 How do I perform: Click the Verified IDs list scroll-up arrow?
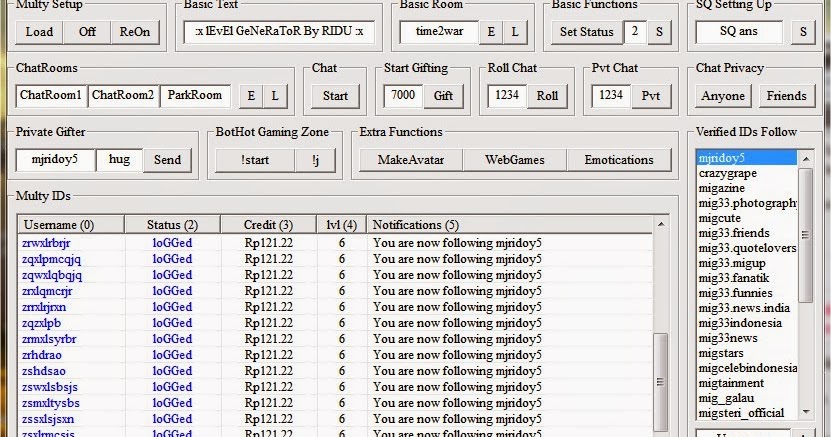click(806, 159)
